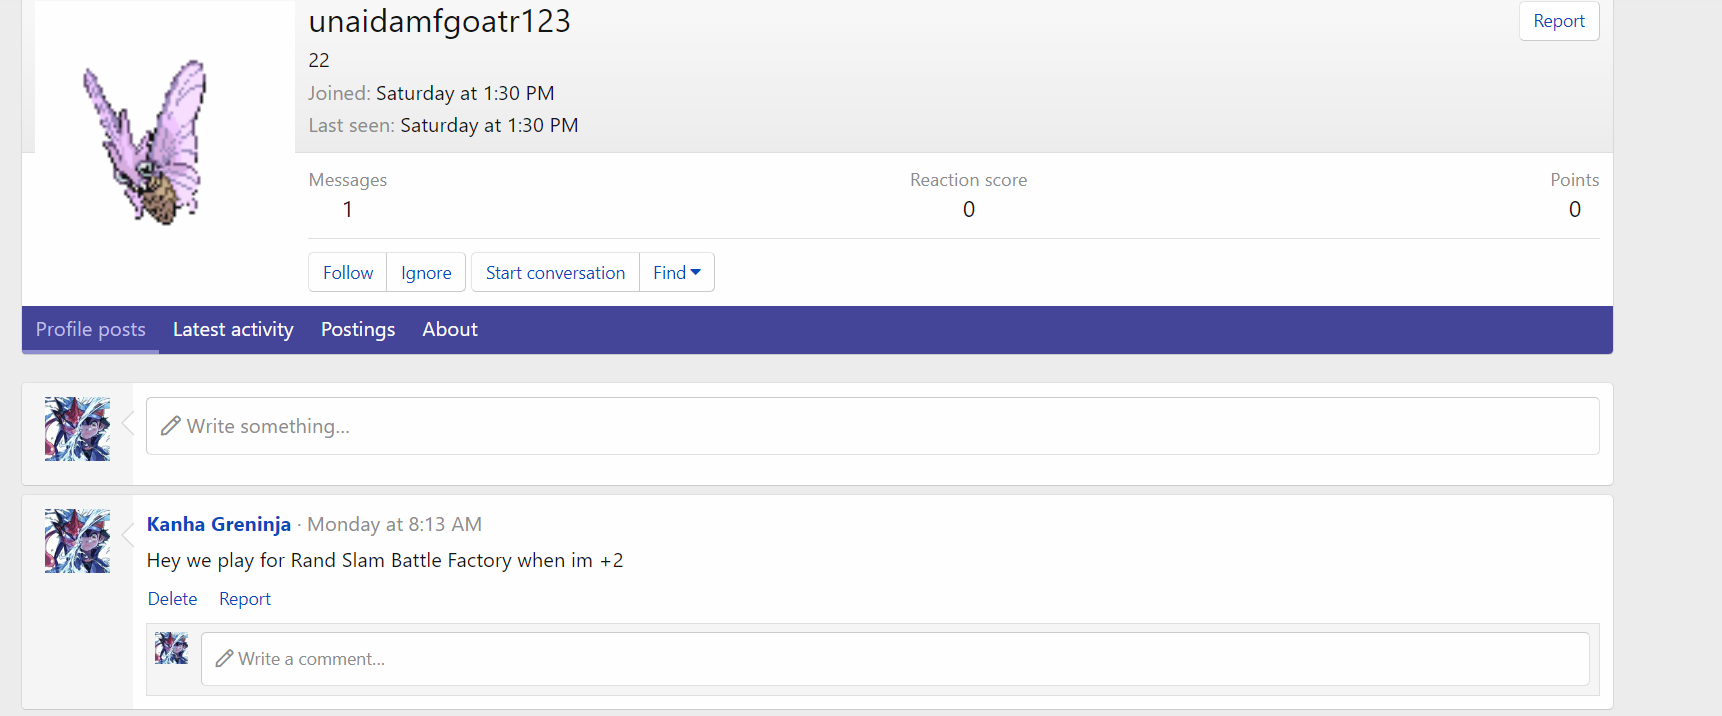Open the Postings tab
This screenshot has width=1722, height=716.
pyautogui.click(x=358, y=330)
